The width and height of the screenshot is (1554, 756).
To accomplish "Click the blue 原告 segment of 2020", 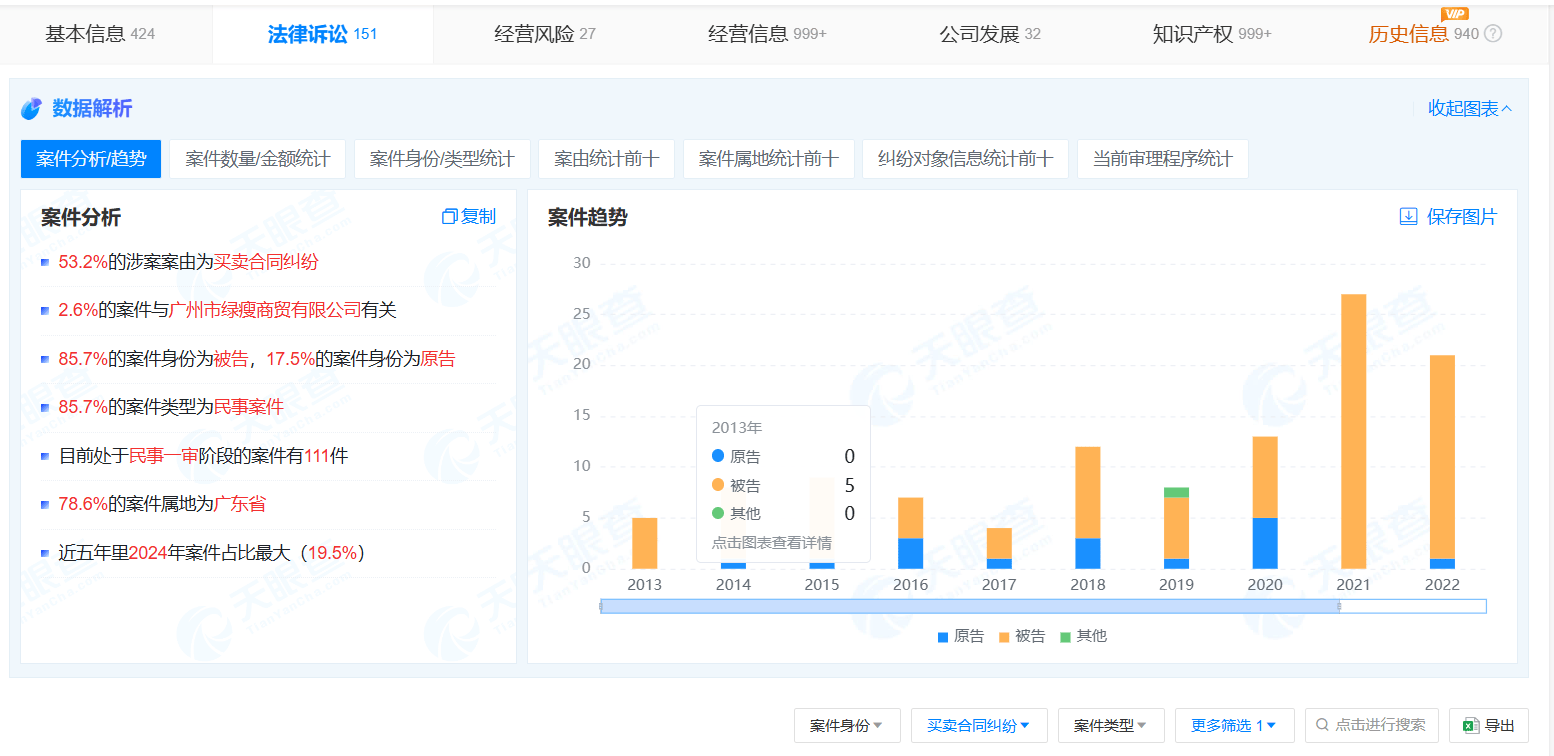I will pos(1265,543).
